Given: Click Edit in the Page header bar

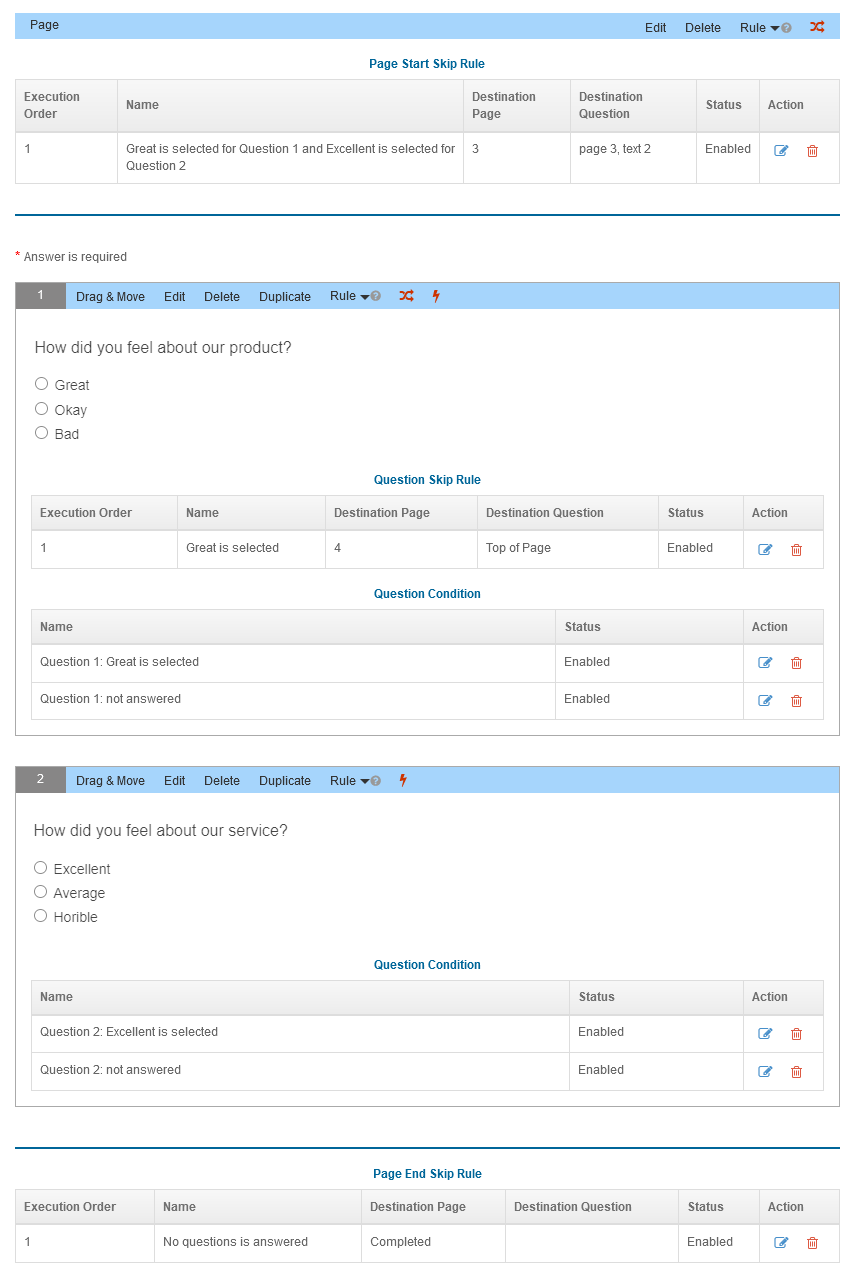Looking at the screenshot, I should [656, 28].
